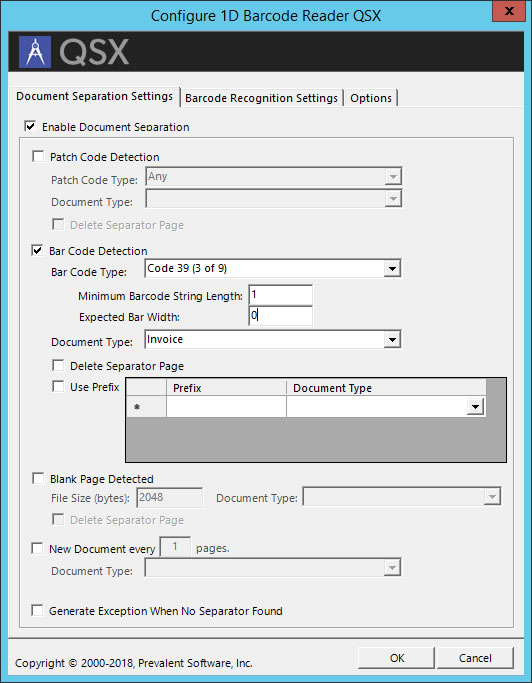Click the empty Prefix cell in grid
The image size is (532, 683).
click(x=226, y=407)
